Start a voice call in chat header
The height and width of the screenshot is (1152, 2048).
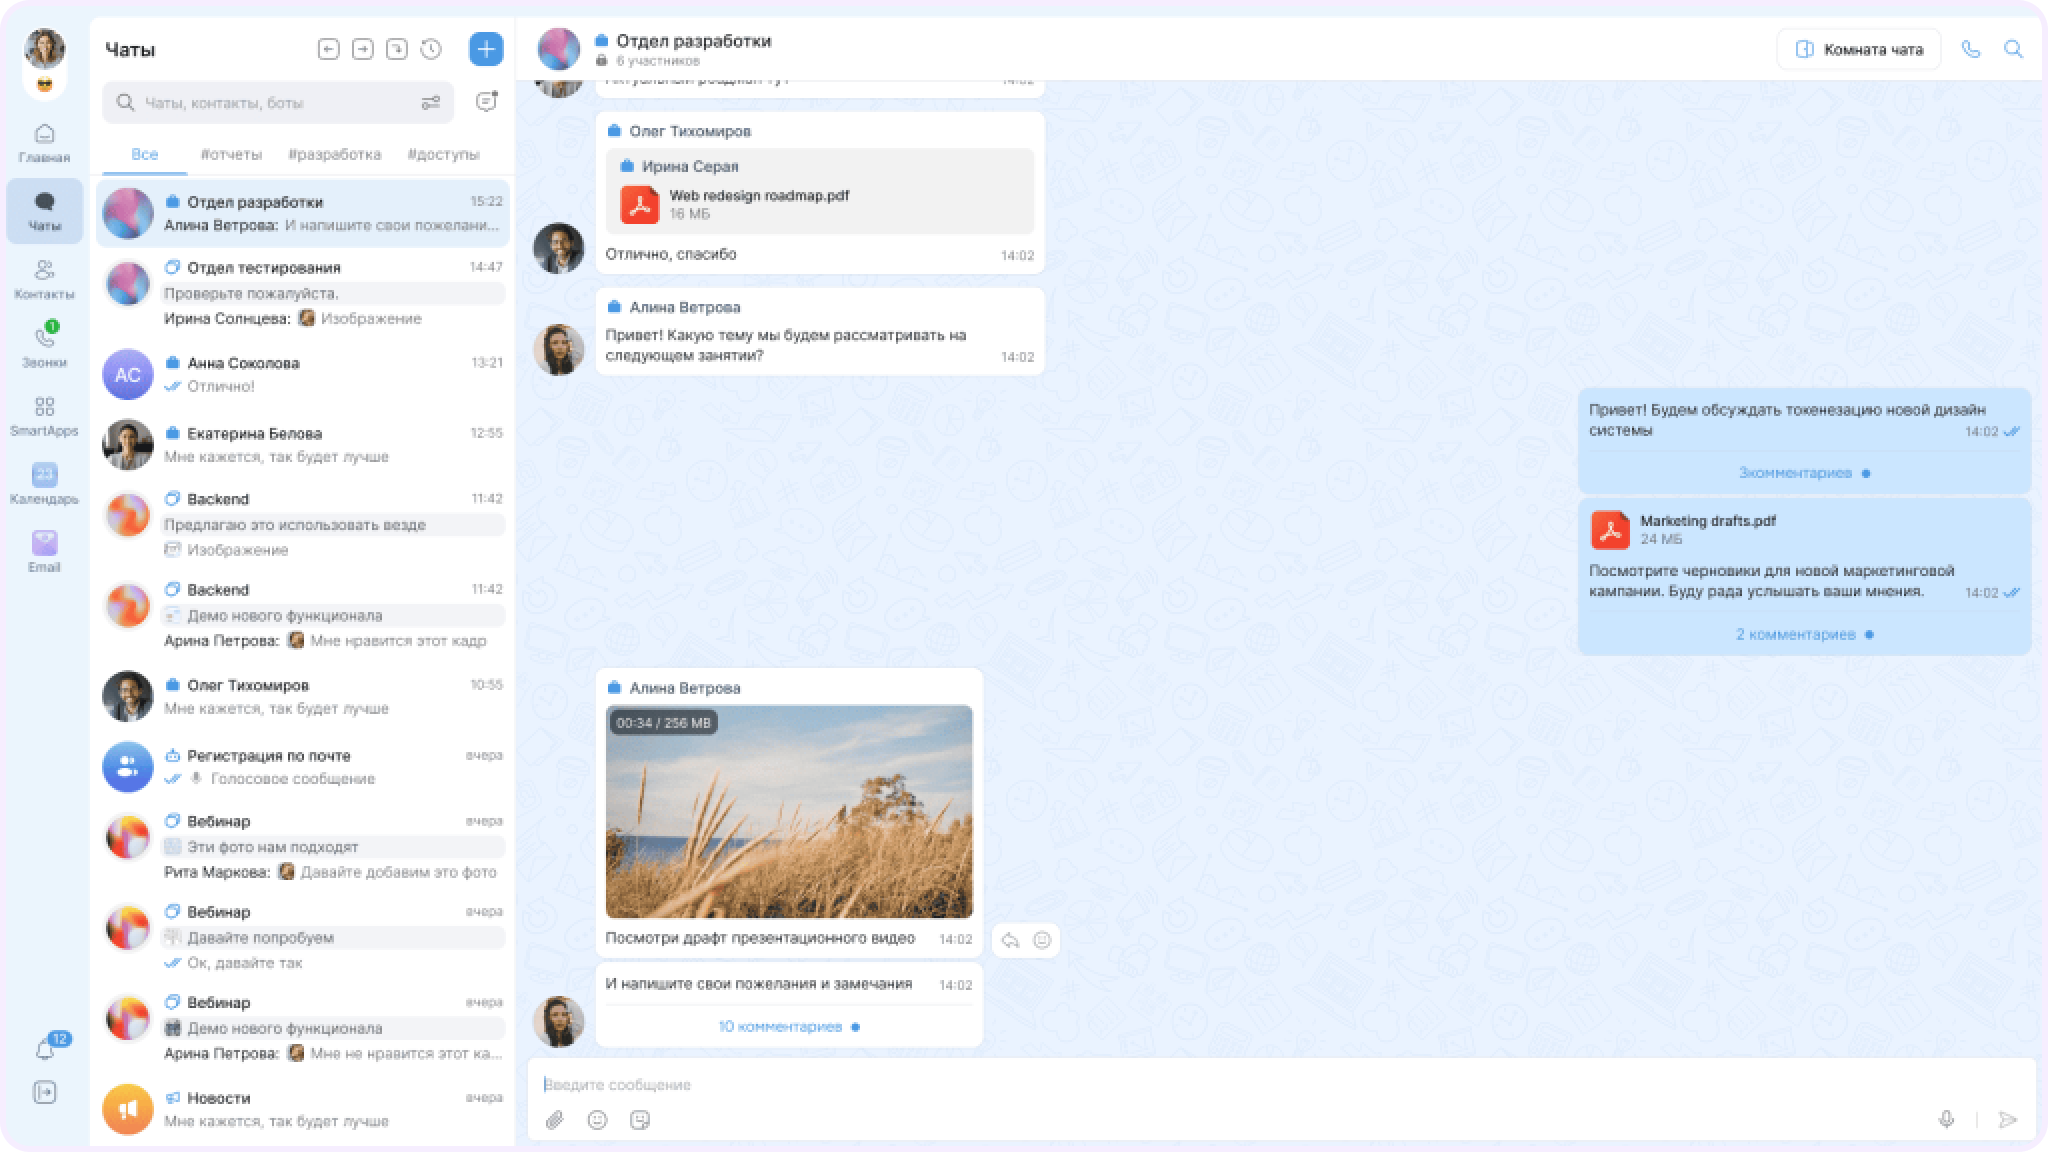tap(1971, 49)
